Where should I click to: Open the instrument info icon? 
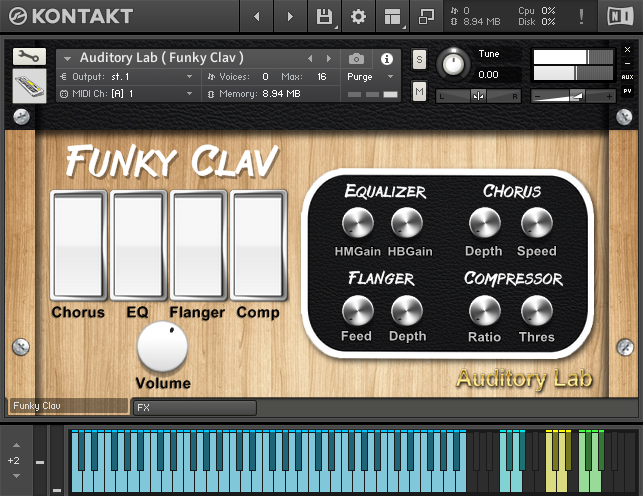tap(387, 58)
